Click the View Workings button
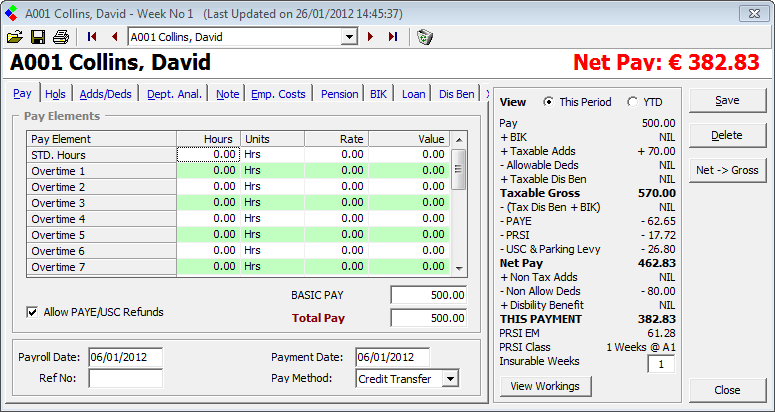775x412 pixels. tap(545, 386)
